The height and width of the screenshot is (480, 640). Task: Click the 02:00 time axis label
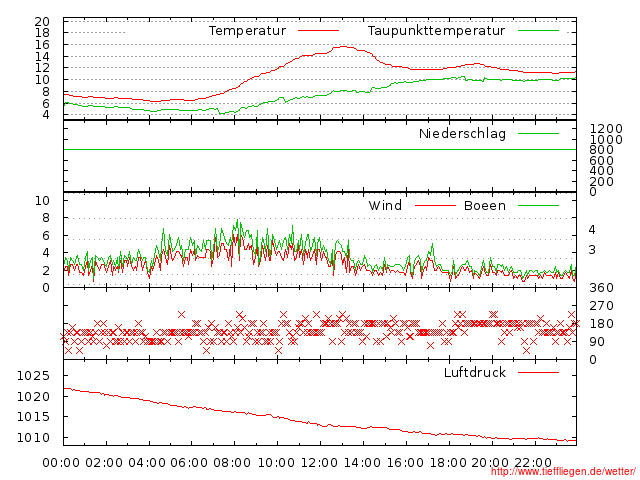(x=104, y=463)
